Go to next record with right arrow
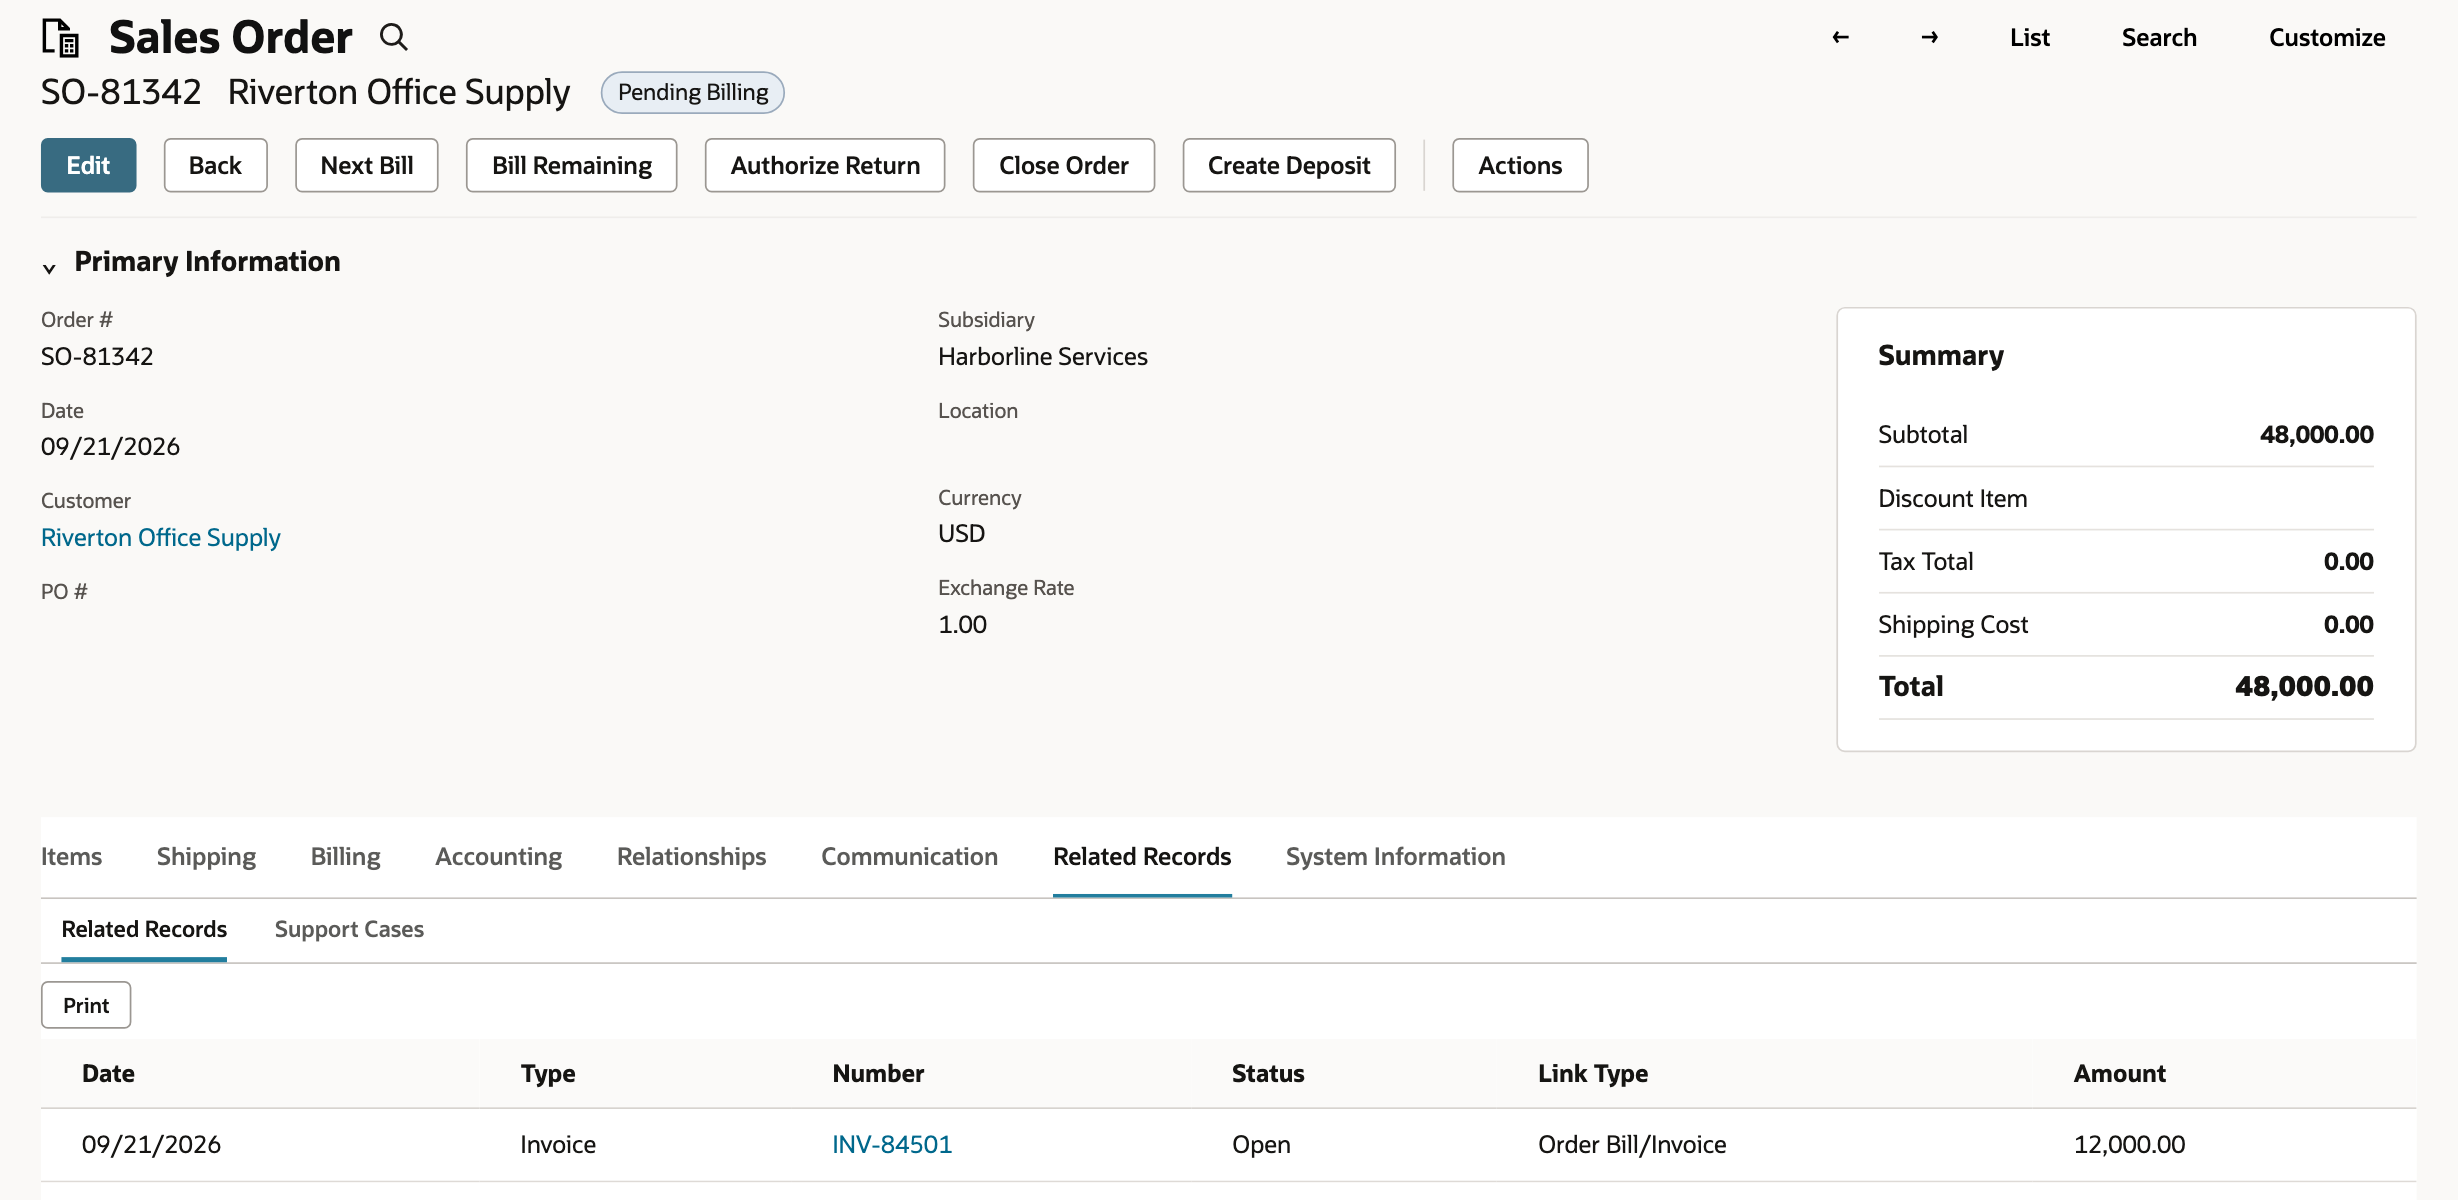 (1930, 38)
